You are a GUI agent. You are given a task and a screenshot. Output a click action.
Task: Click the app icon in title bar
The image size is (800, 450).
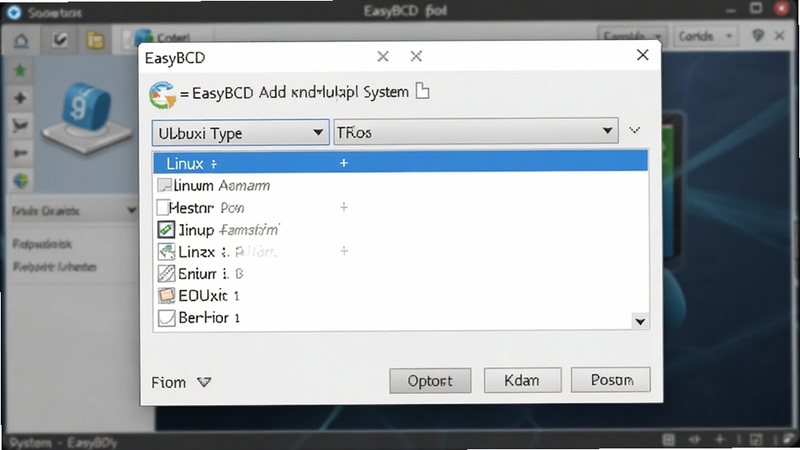click(x=14, y=12)
